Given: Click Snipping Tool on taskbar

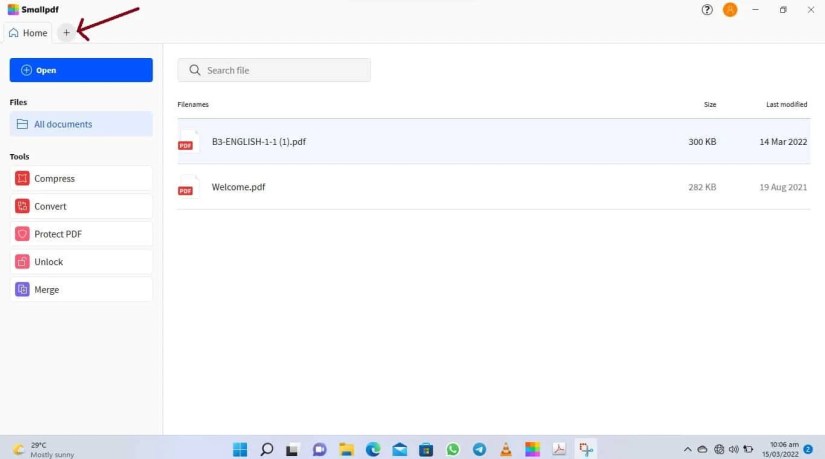Looking at the screenshot, I should pyautogui.click(x=586, y=449).
